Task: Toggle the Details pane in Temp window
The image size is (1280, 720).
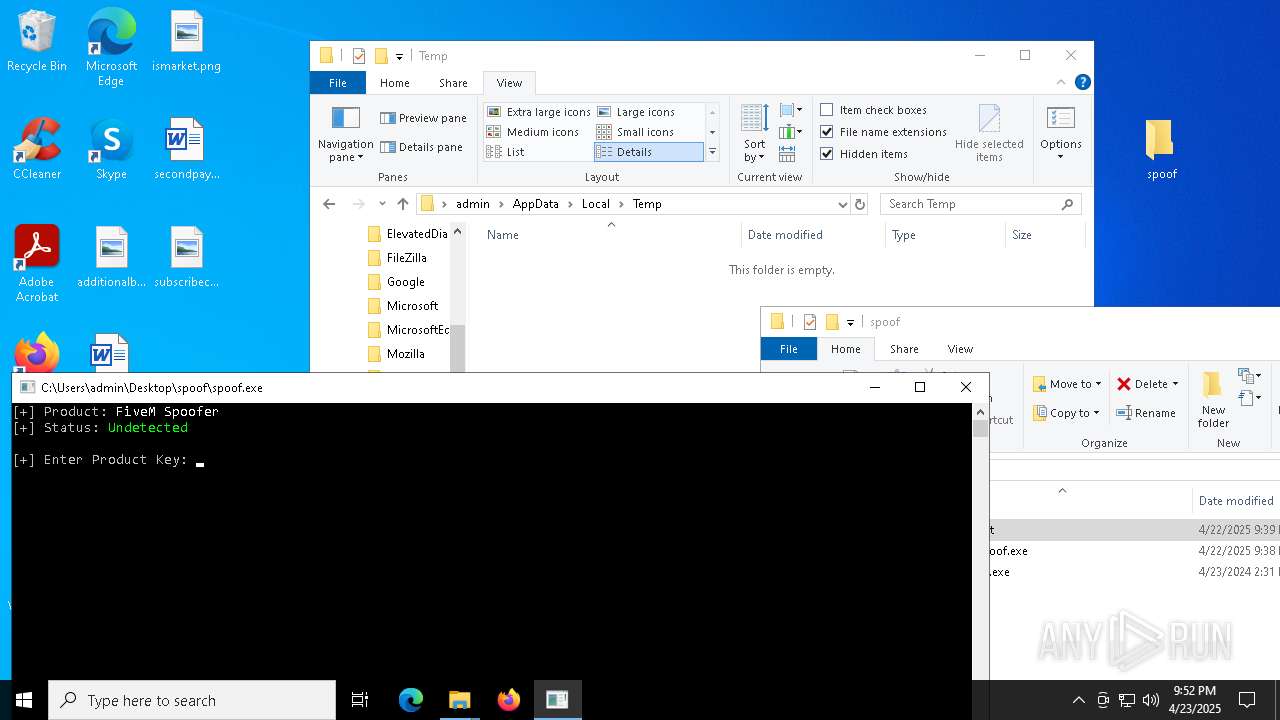Action: point(421,147)
